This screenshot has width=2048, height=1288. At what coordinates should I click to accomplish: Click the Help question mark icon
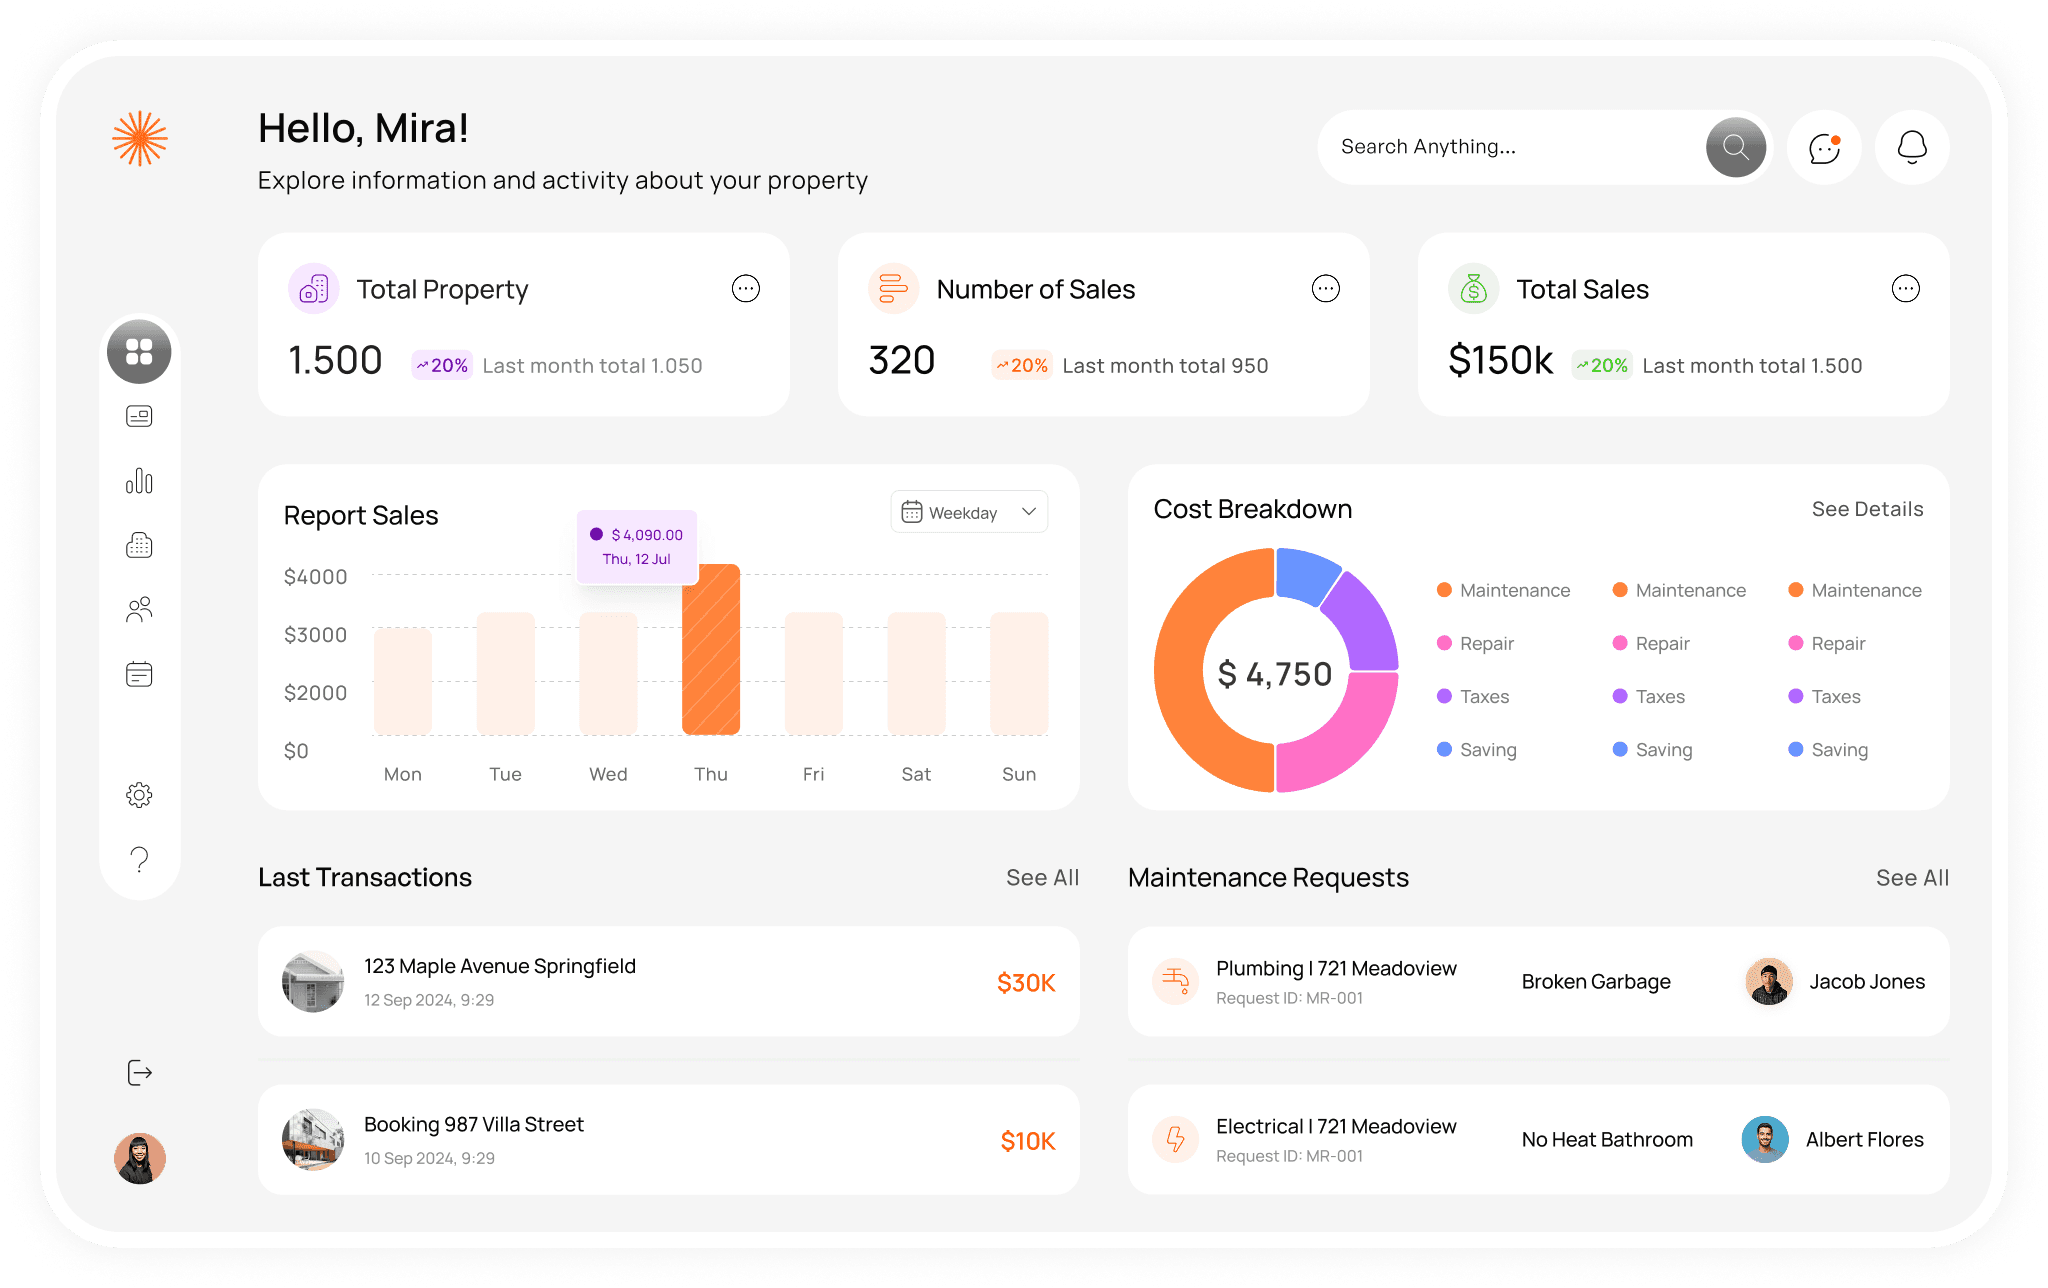[139, 860]
